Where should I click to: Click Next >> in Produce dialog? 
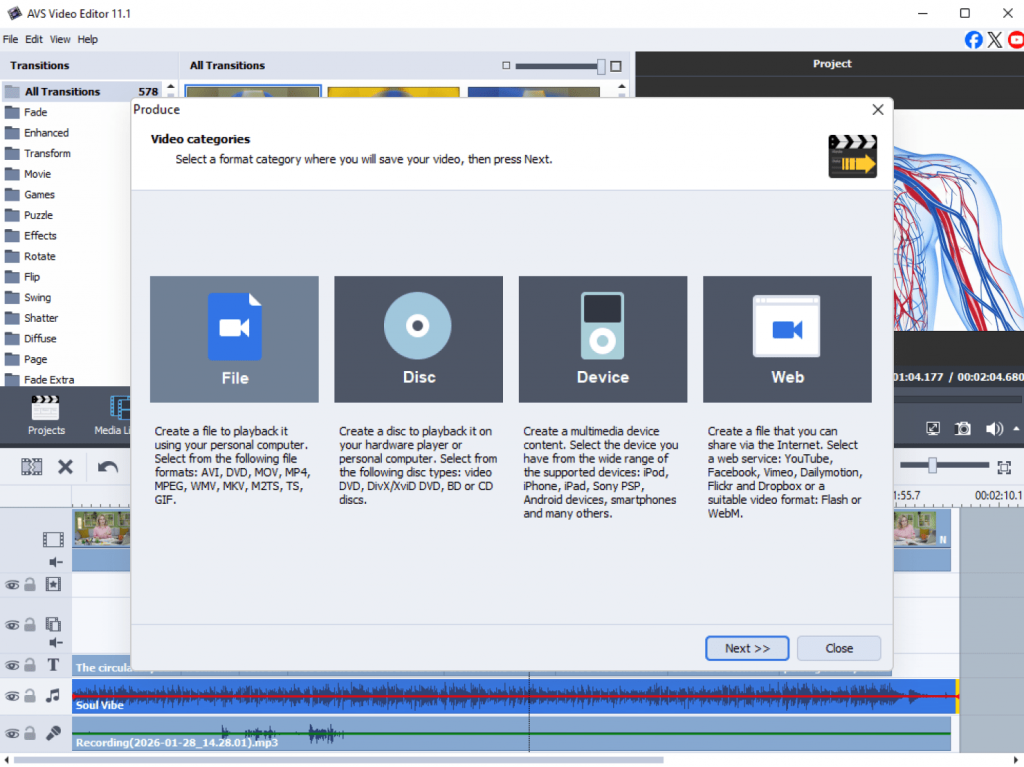[747, 648]
